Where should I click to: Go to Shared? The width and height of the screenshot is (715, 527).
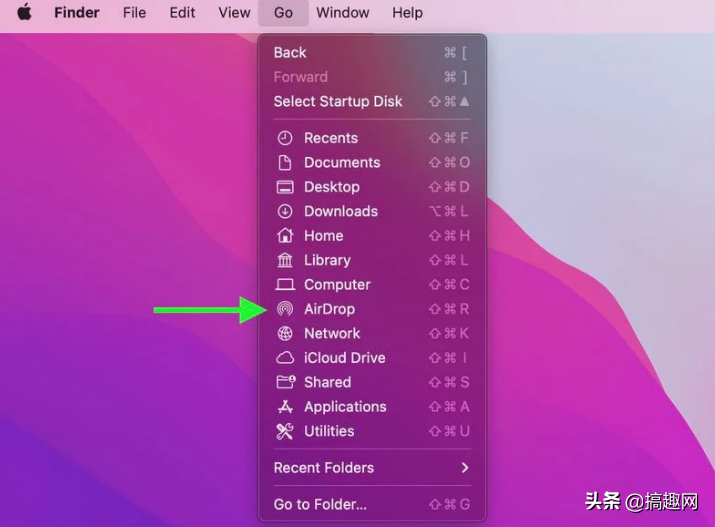pyautogui.click(x=372, y=382)
